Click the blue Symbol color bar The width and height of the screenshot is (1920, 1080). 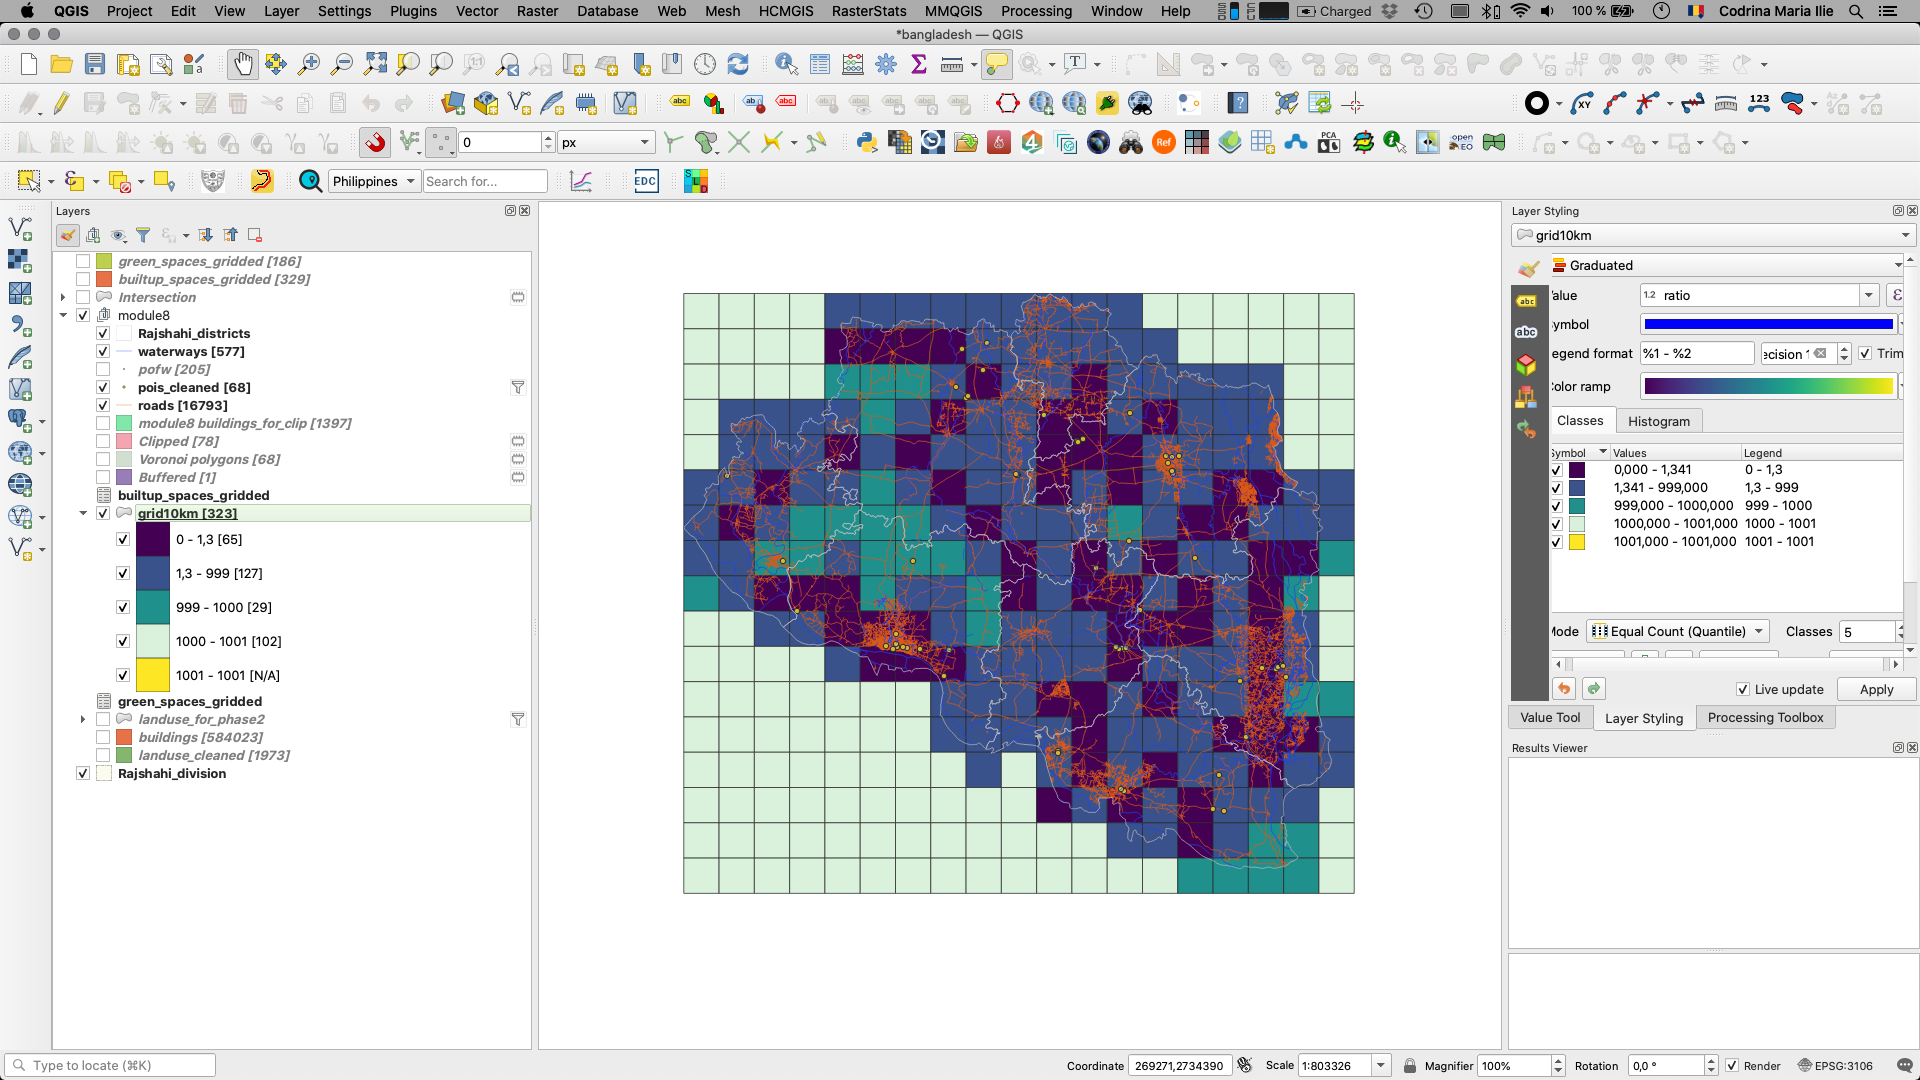coord(1768,325)
